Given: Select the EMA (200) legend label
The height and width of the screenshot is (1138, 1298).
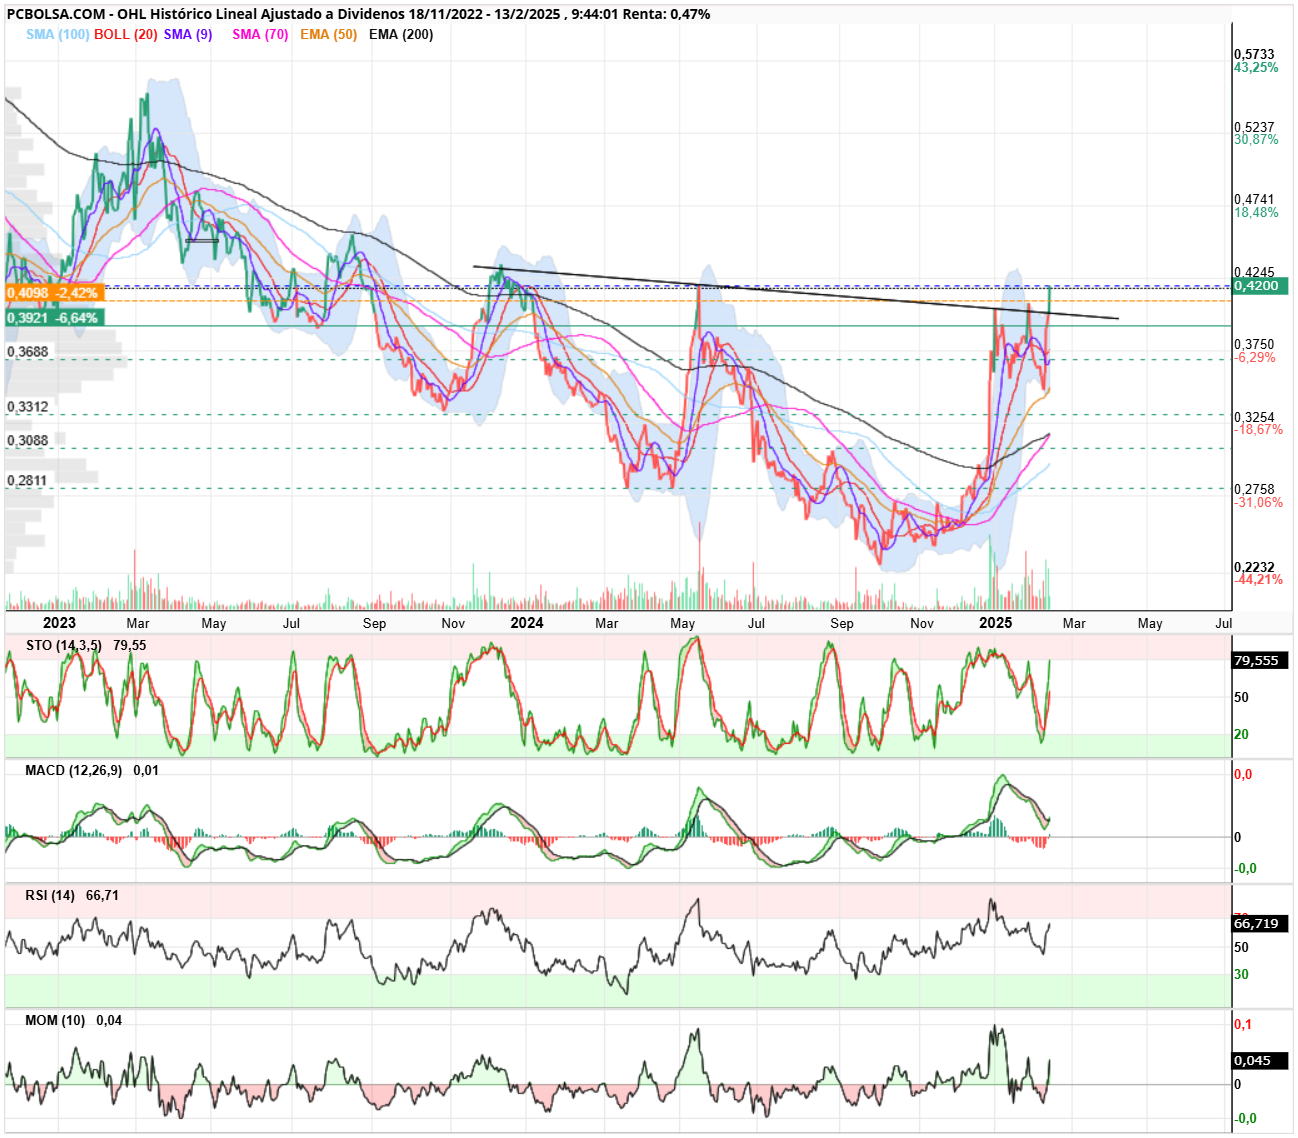Looking at the screenshot, I should point(401,34).
